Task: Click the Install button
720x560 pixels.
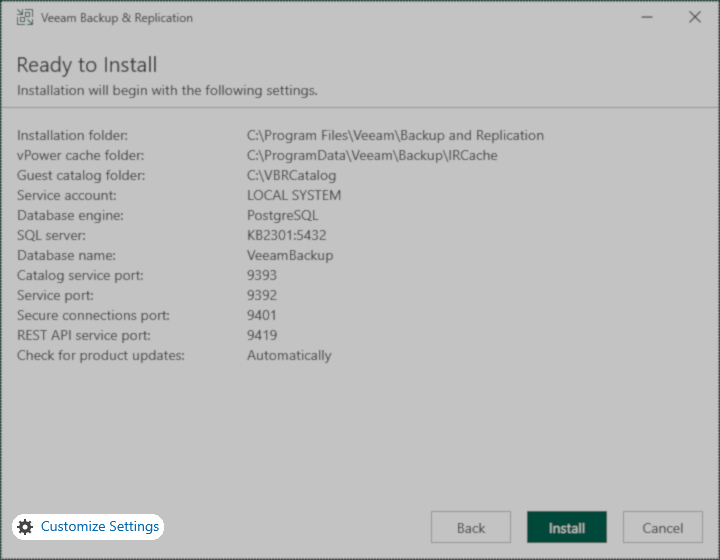Action: pyautogui.click(x=567, y=527)
